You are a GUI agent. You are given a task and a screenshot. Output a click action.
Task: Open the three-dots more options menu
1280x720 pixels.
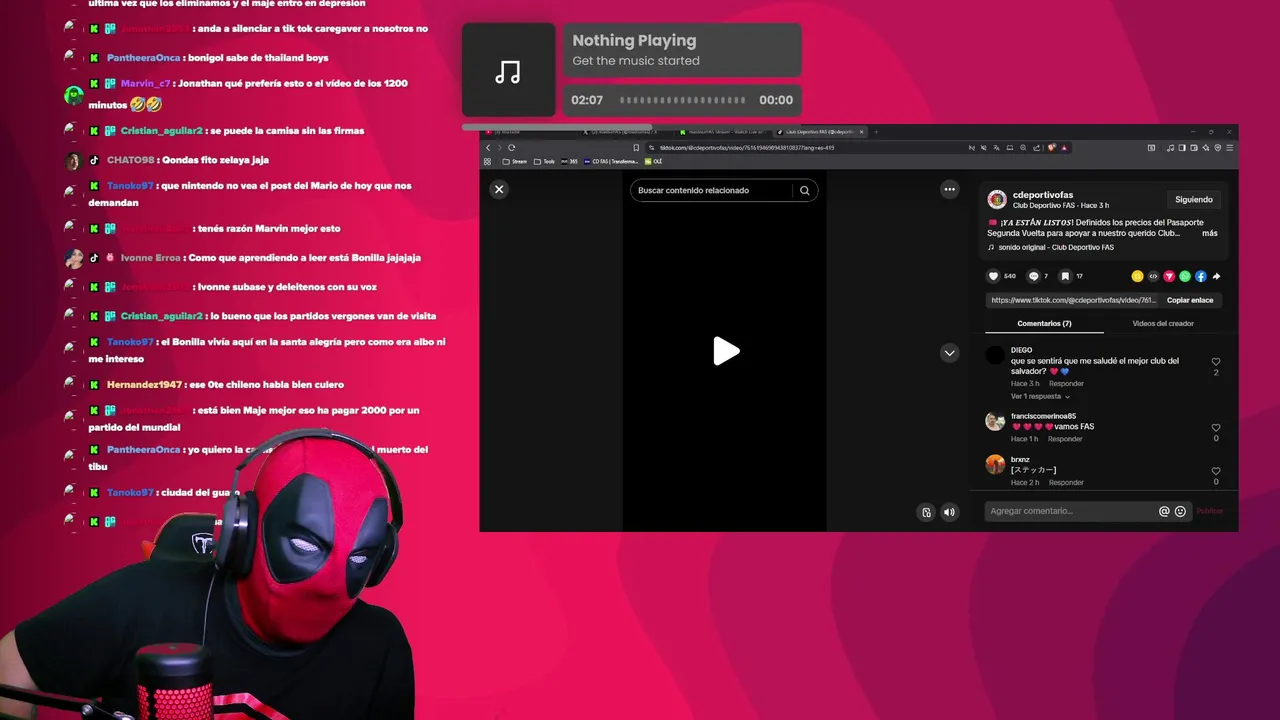949,189
